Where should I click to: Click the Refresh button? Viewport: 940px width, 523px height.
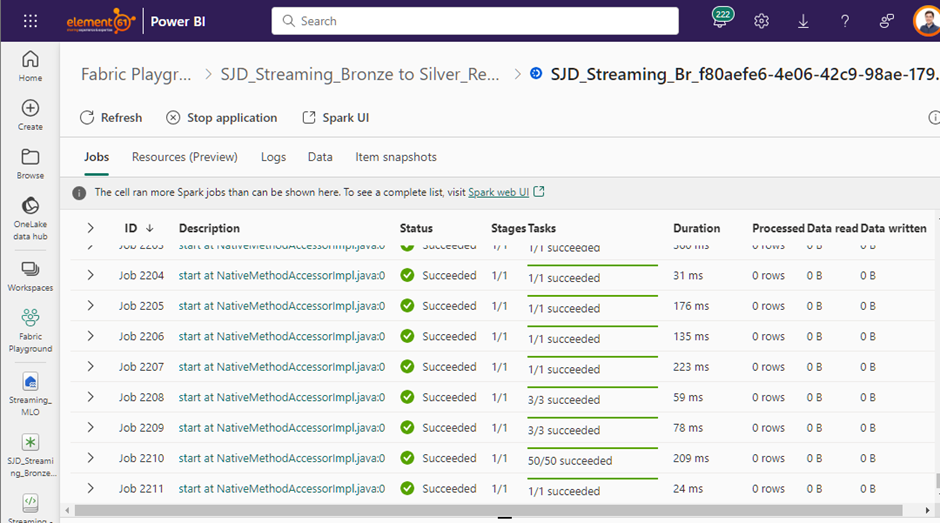tap(111, 118)
